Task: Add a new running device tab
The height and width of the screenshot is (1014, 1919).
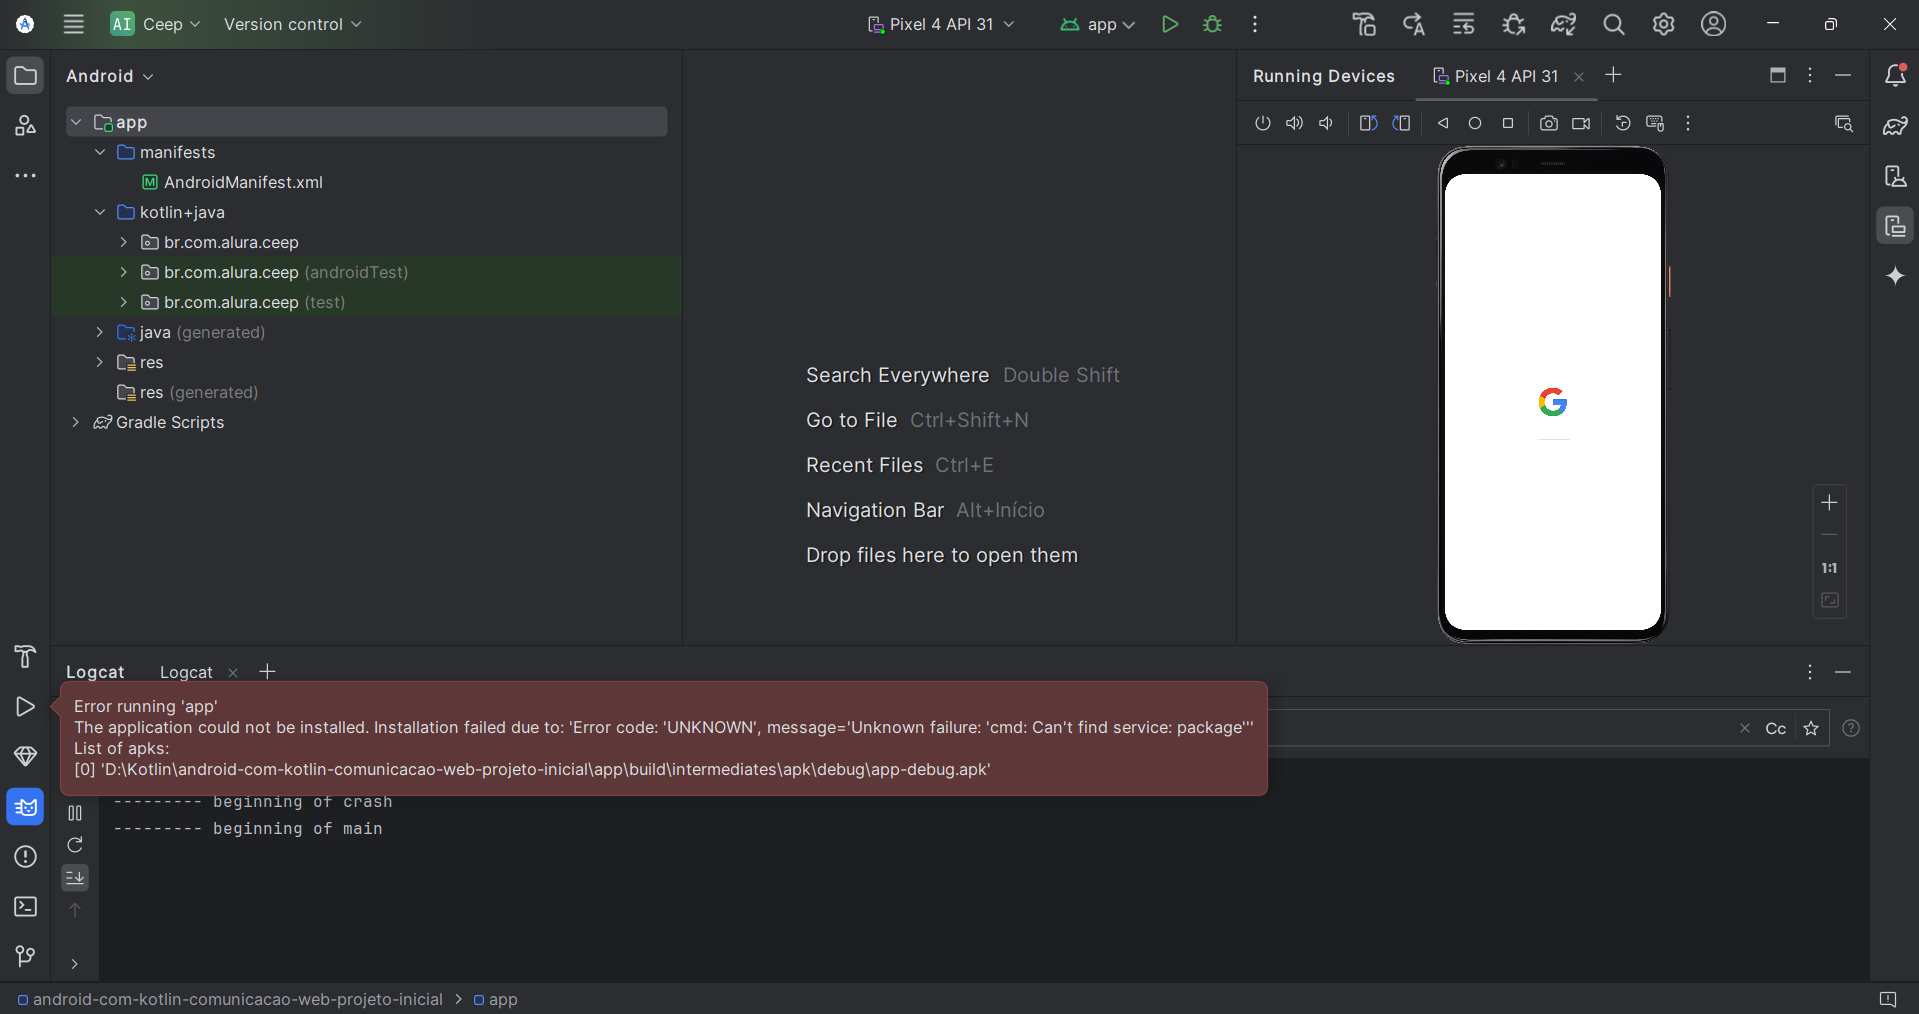Action: point(1613,75)
